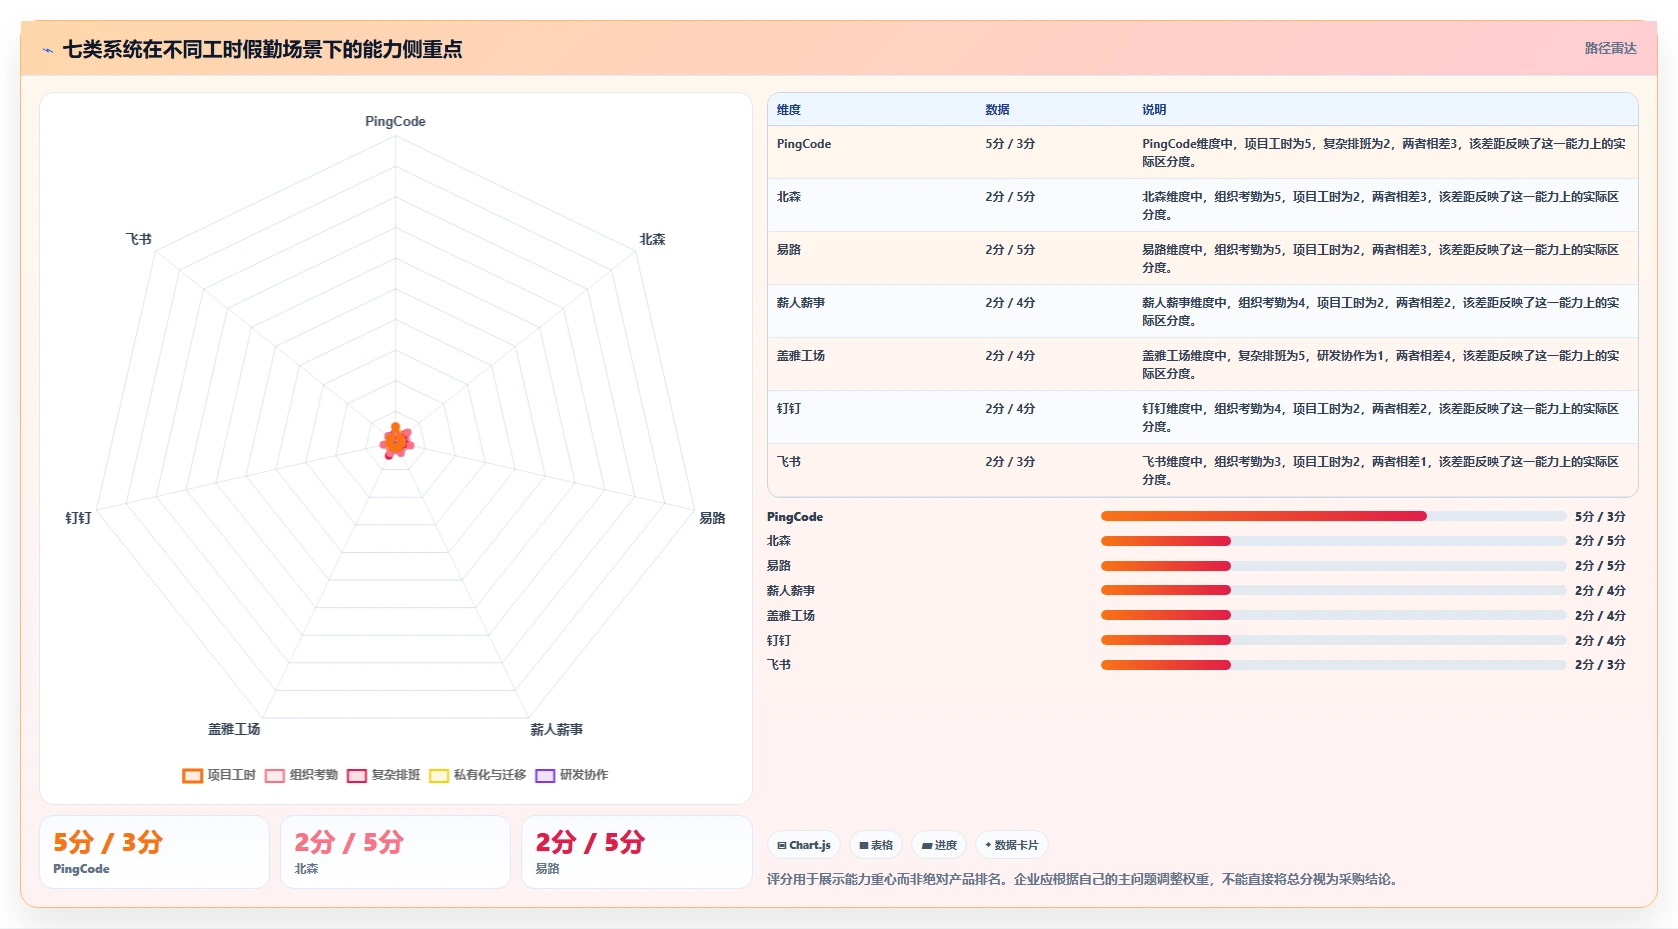1678x929 pixels.
Task: Click the 路径雷达 label in the header
Action: 1610,48
